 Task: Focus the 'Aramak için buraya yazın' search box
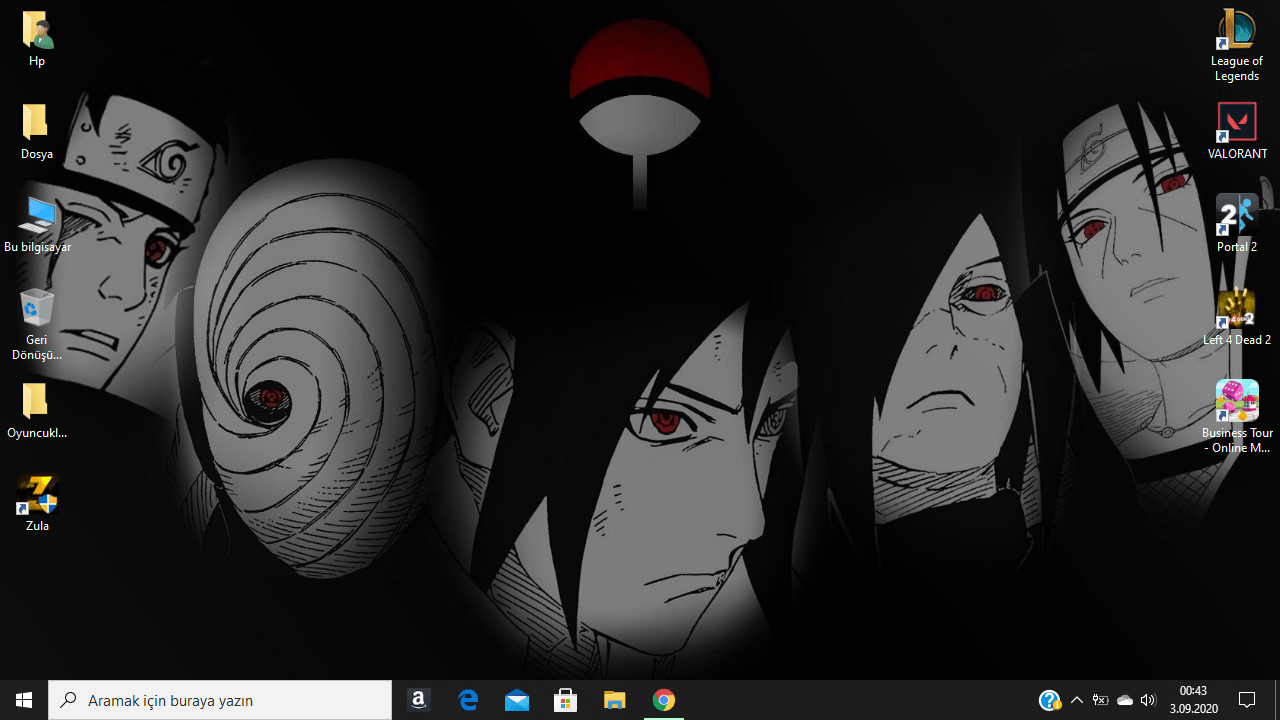click(220, 700)
